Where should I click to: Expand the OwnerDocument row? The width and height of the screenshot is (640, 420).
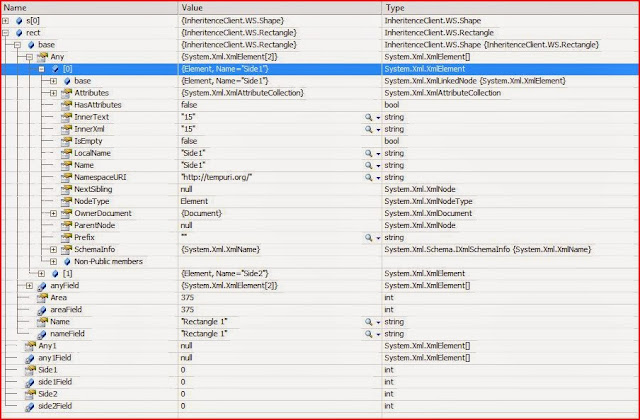[x=53, y=213]
